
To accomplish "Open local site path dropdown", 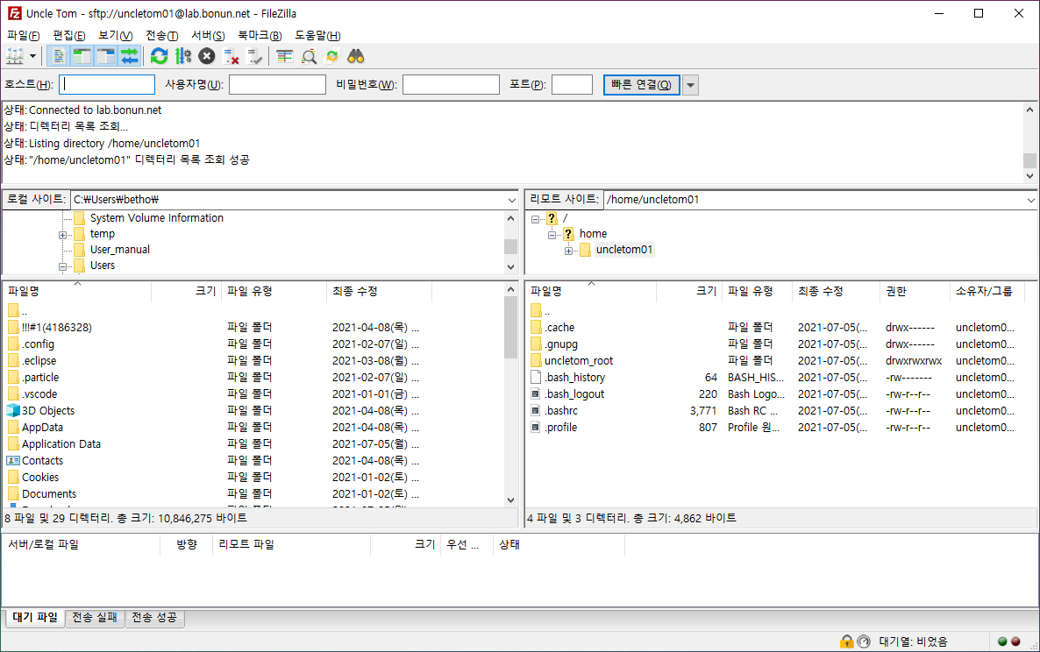I will [511, 200].
